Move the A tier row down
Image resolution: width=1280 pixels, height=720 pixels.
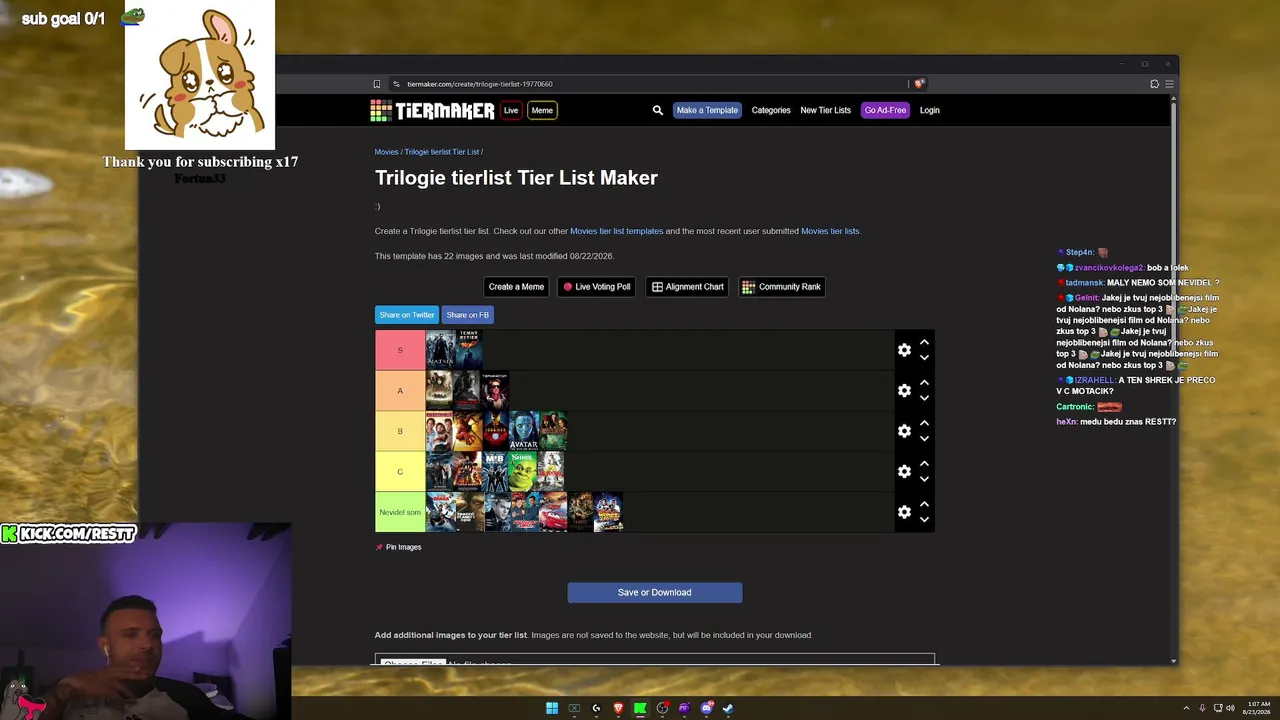924,398
